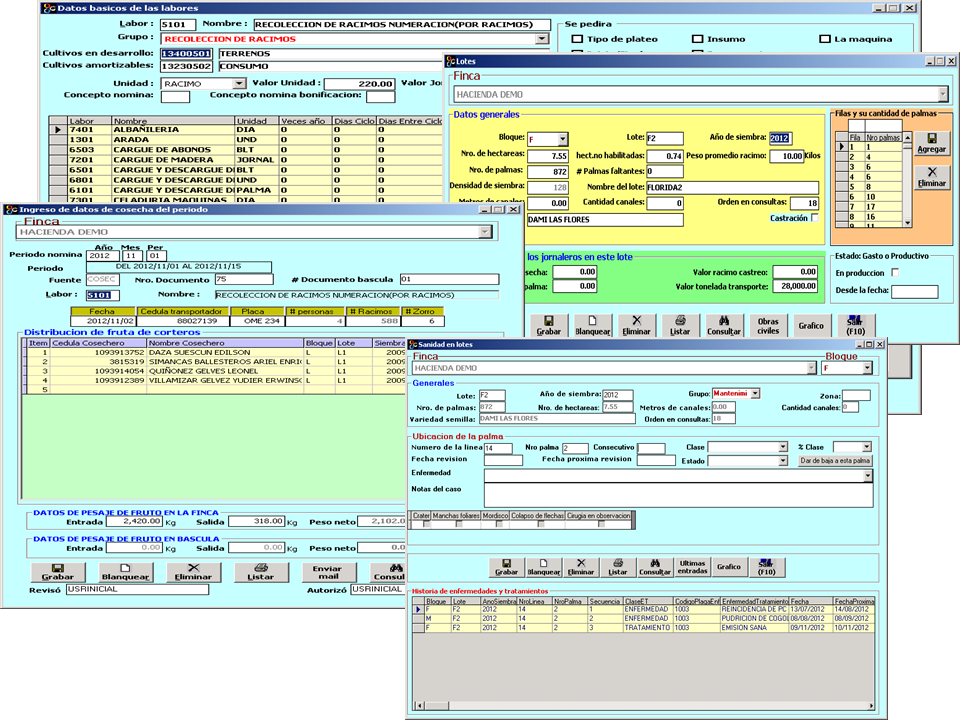This screenshot has height=720, width=960.
Task: Click Salir (F10) in the Sanidad en lotes window
Action: point(766,567)
